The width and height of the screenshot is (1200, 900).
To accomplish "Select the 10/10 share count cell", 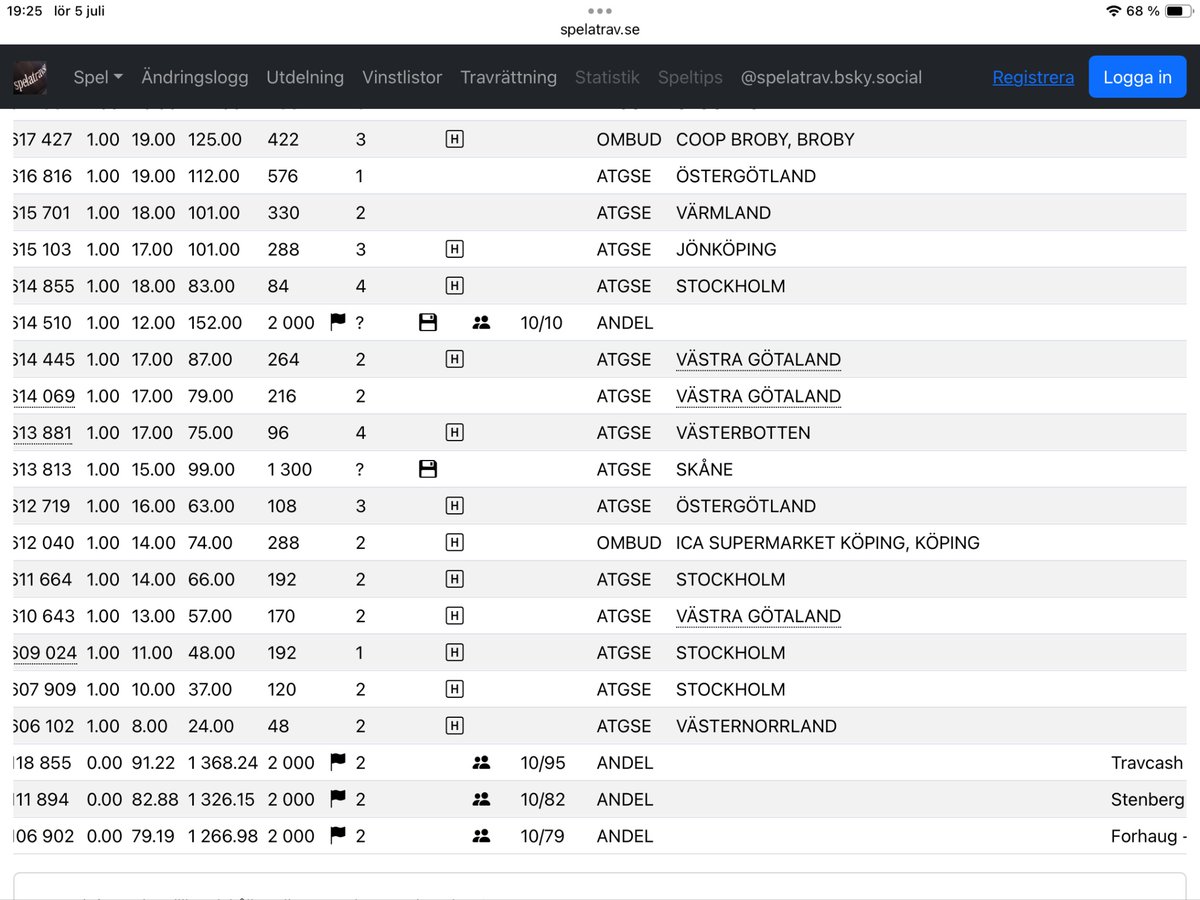I will pos(543,323).
